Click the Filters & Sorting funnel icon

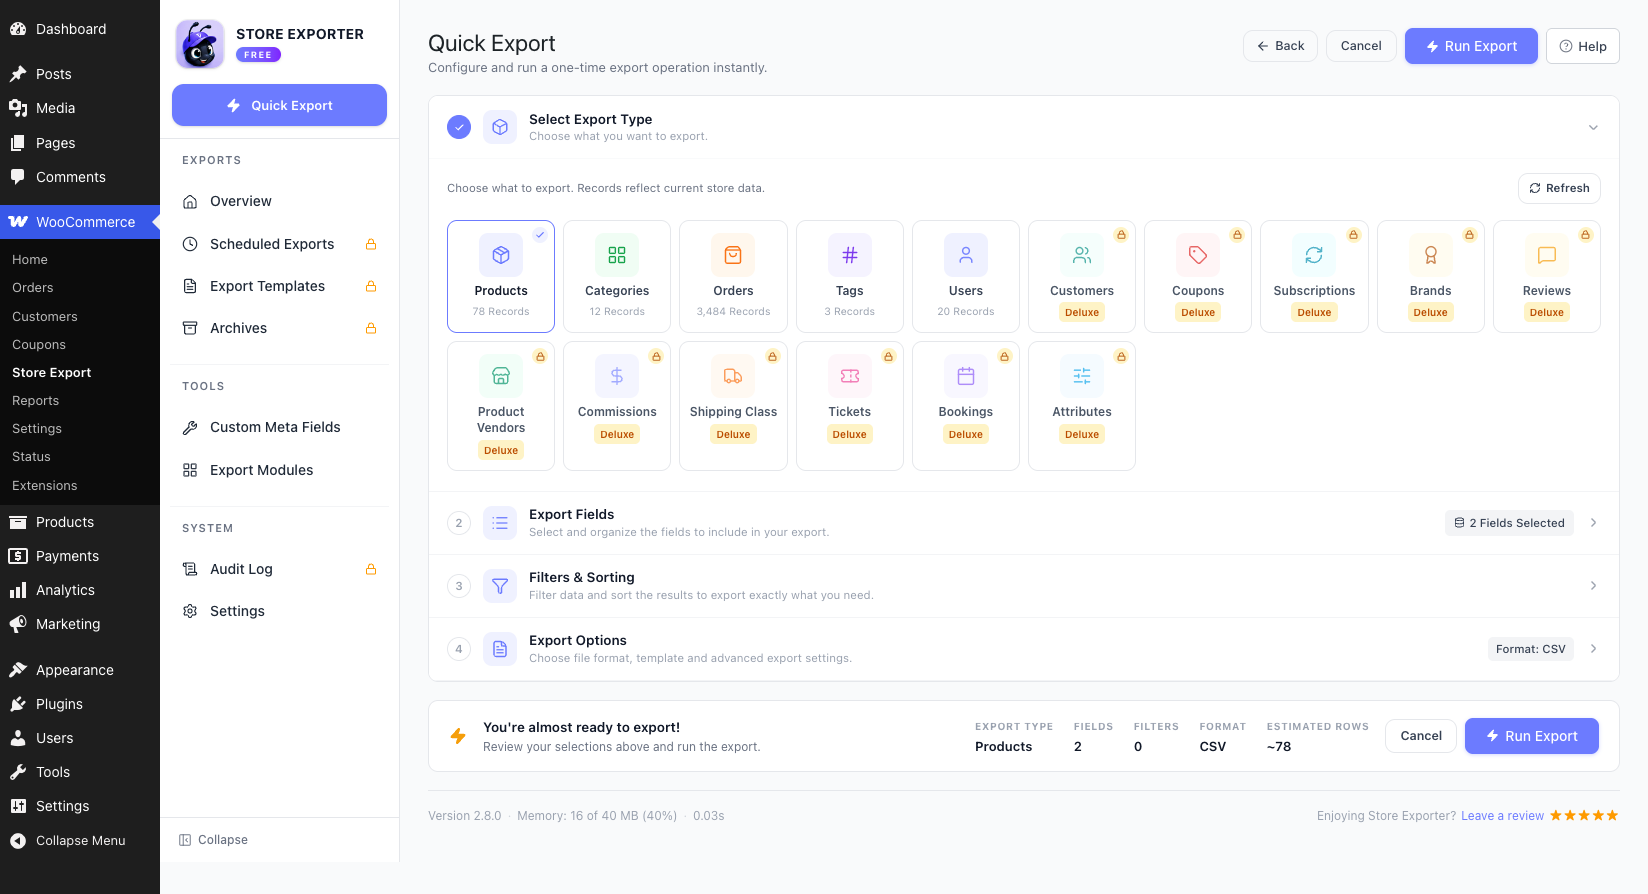coord(500,586)
